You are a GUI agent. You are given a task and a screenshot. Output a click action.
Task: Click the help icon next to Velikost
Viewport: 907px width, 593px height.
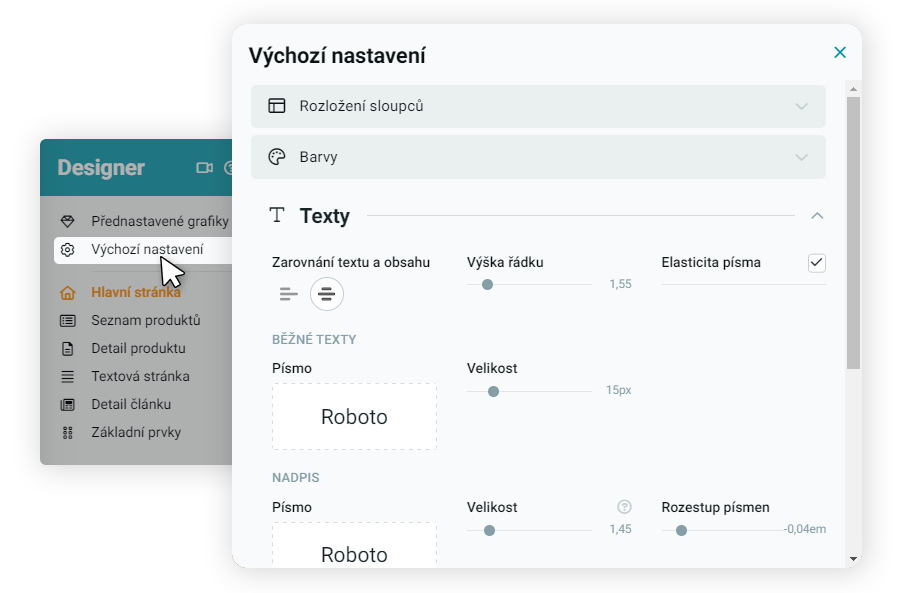[625, 507]
